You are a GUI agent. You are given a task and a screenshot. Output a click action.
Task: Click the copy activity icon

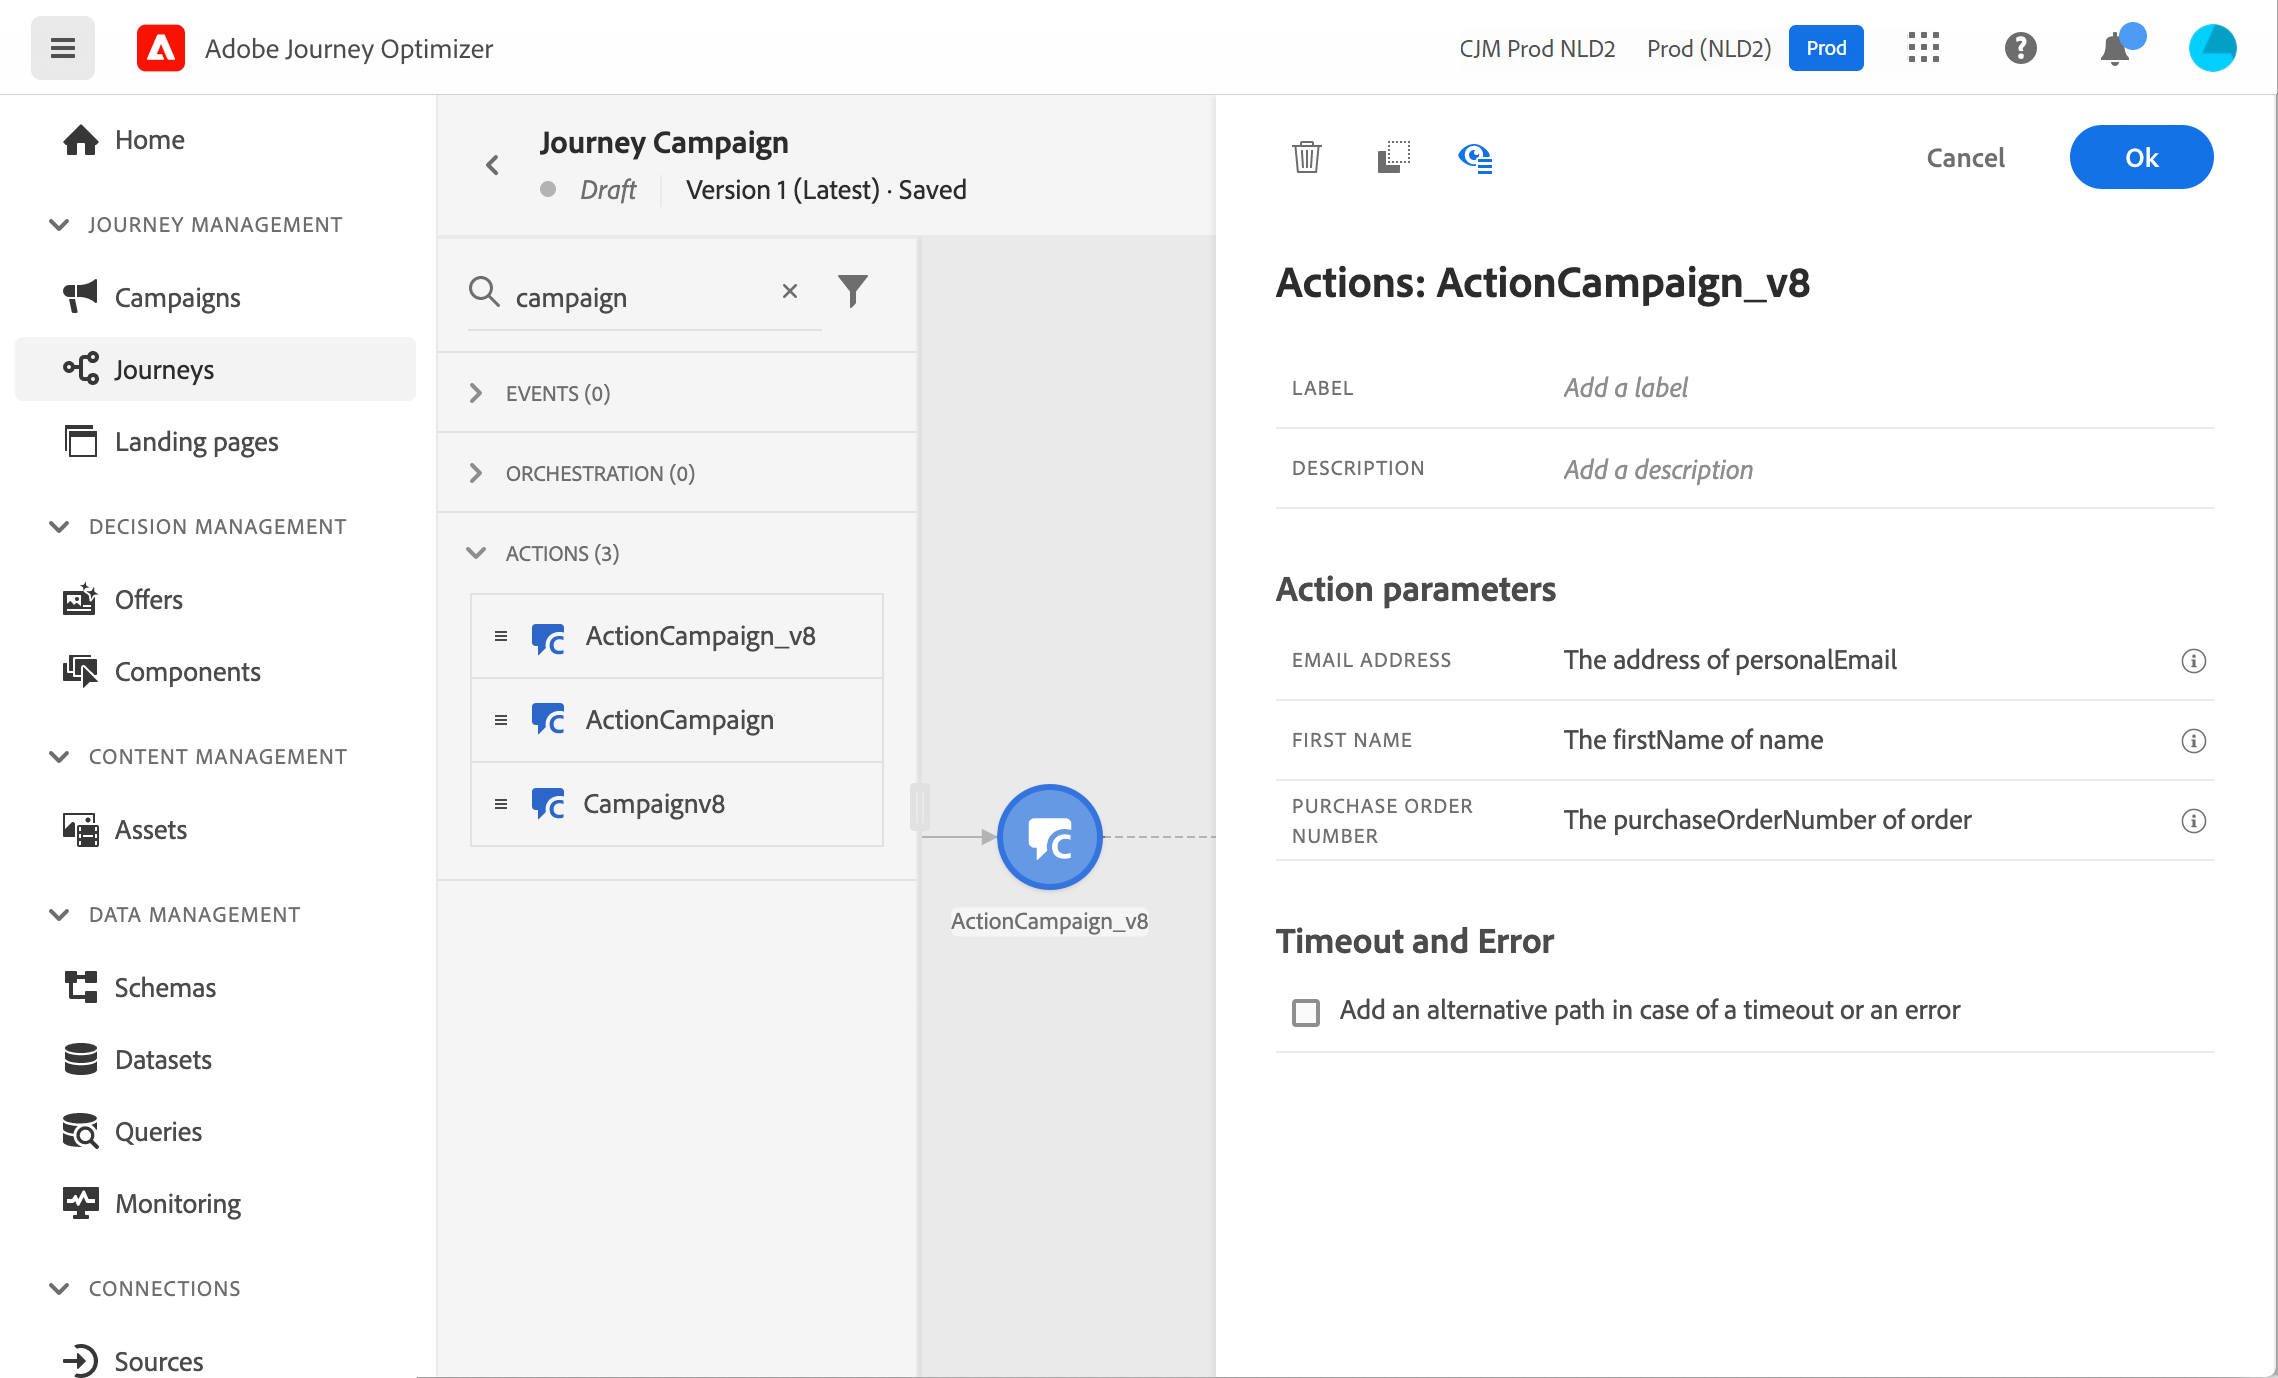[1393, 157]
